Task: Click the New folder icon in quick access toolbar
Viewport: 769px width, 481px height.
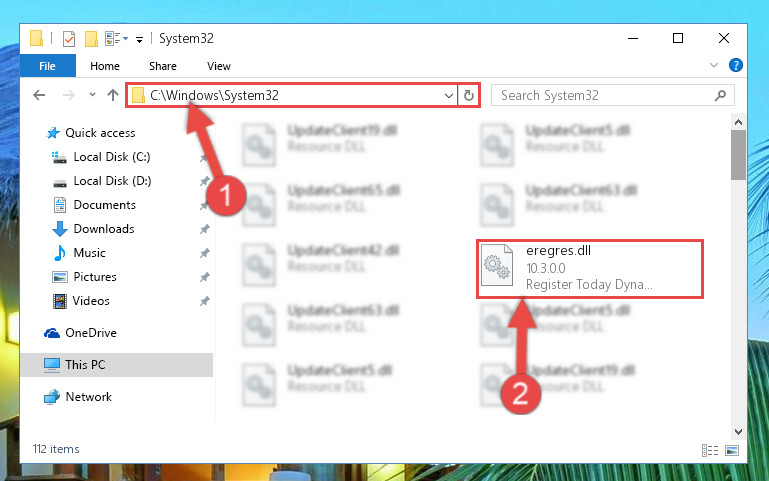Action: point(91,38)
